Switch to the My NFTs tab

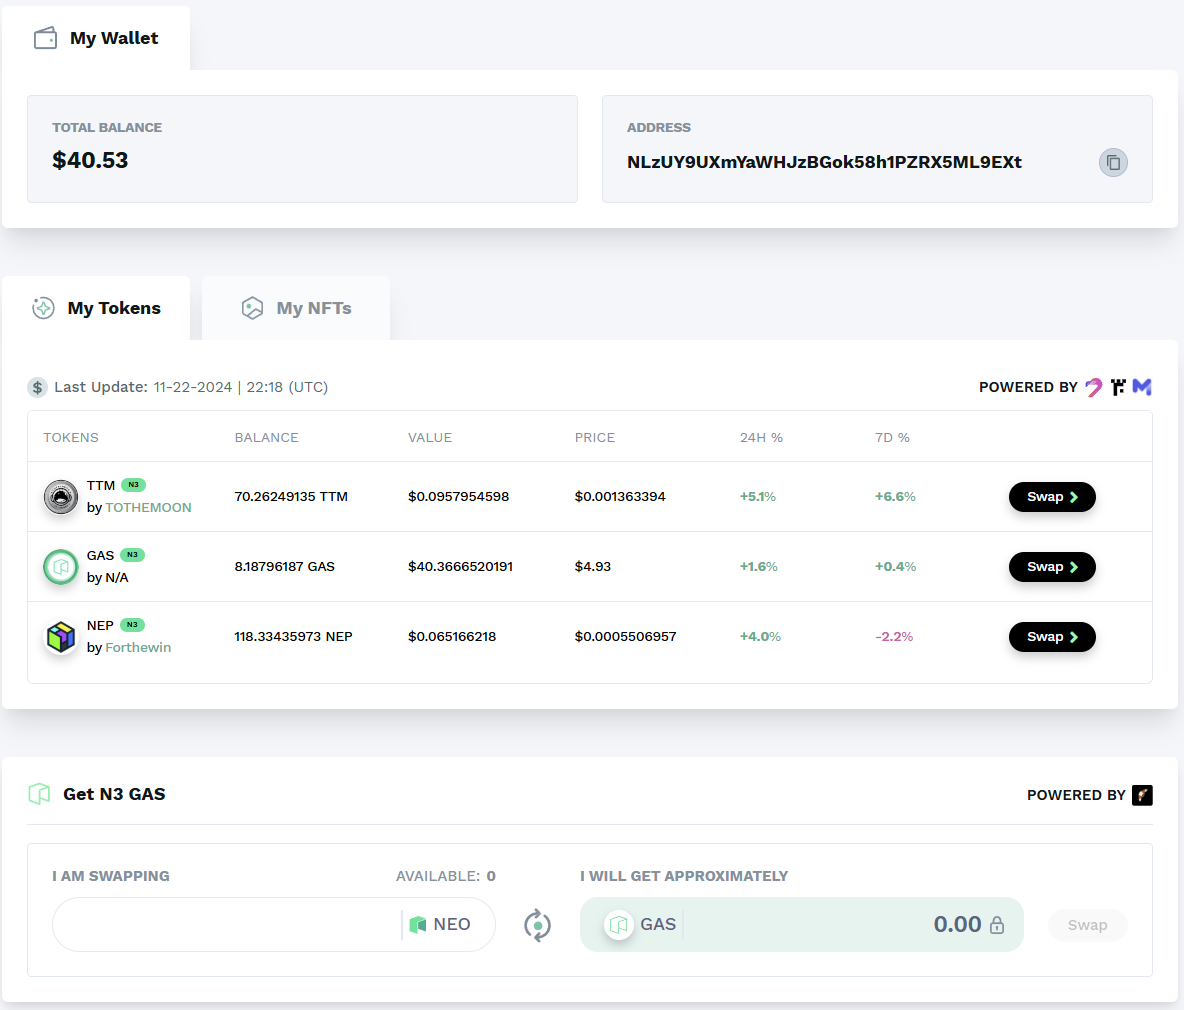click(297, 308)
